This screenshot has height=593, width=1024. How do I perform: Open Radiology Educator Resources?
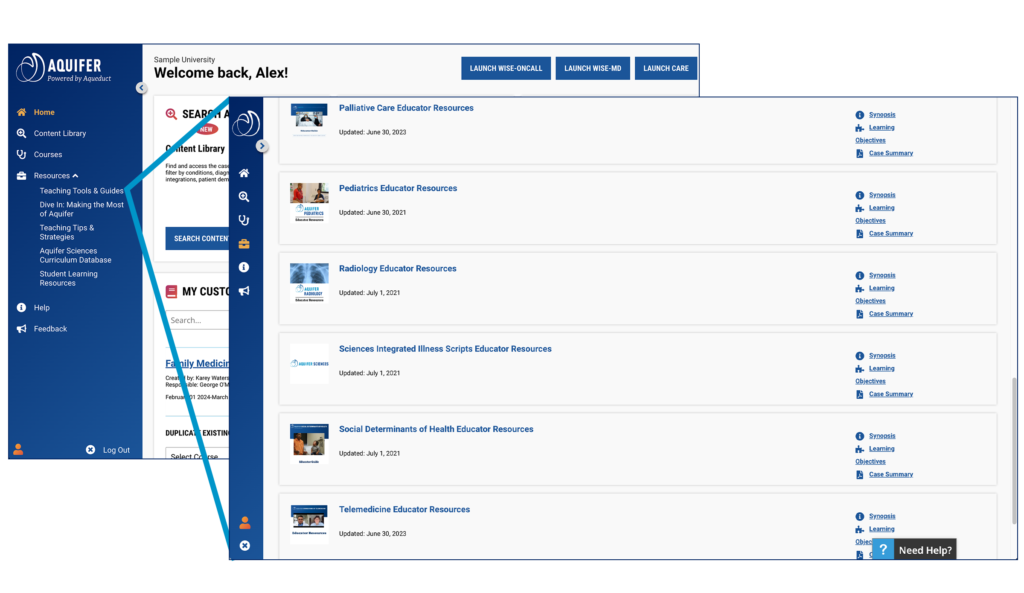pyautogui.click(x=397, y=268)
